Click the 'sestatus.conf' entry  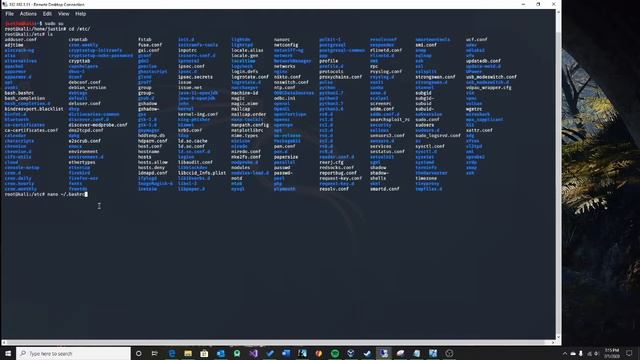coord(388,151)
